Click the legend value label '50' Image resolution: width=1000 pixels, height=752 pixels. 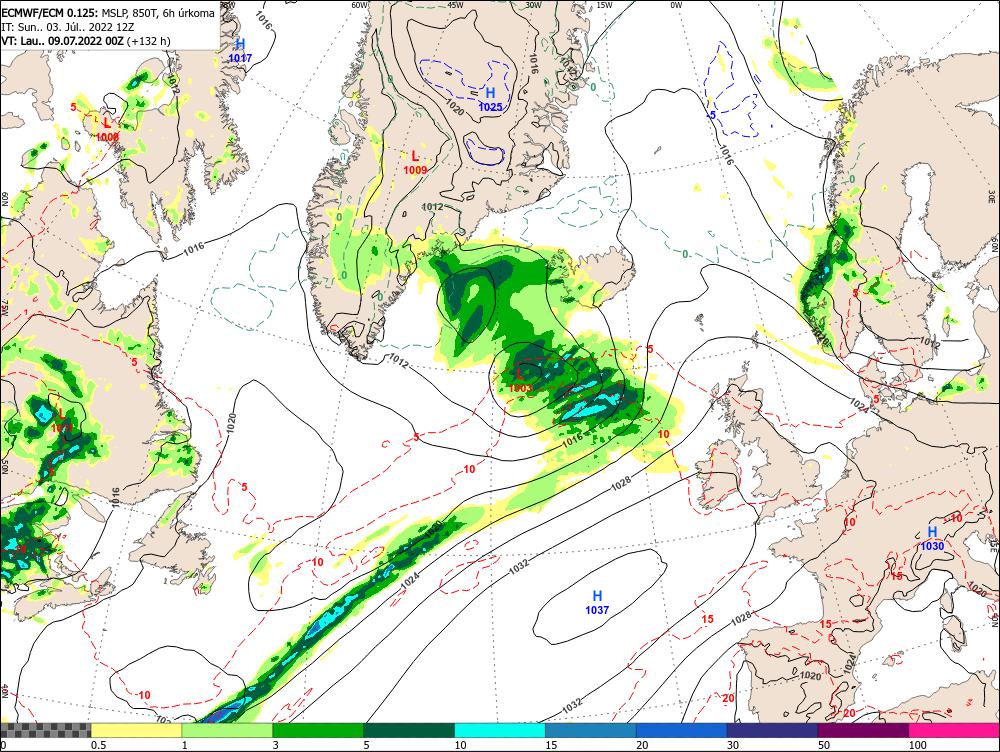click(823, 745)
